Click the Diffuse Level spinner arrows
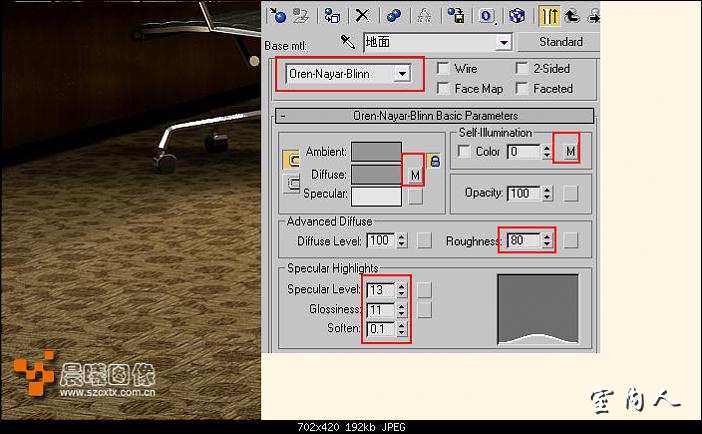This screenshot has height=434, width=702. click(402, 241)
